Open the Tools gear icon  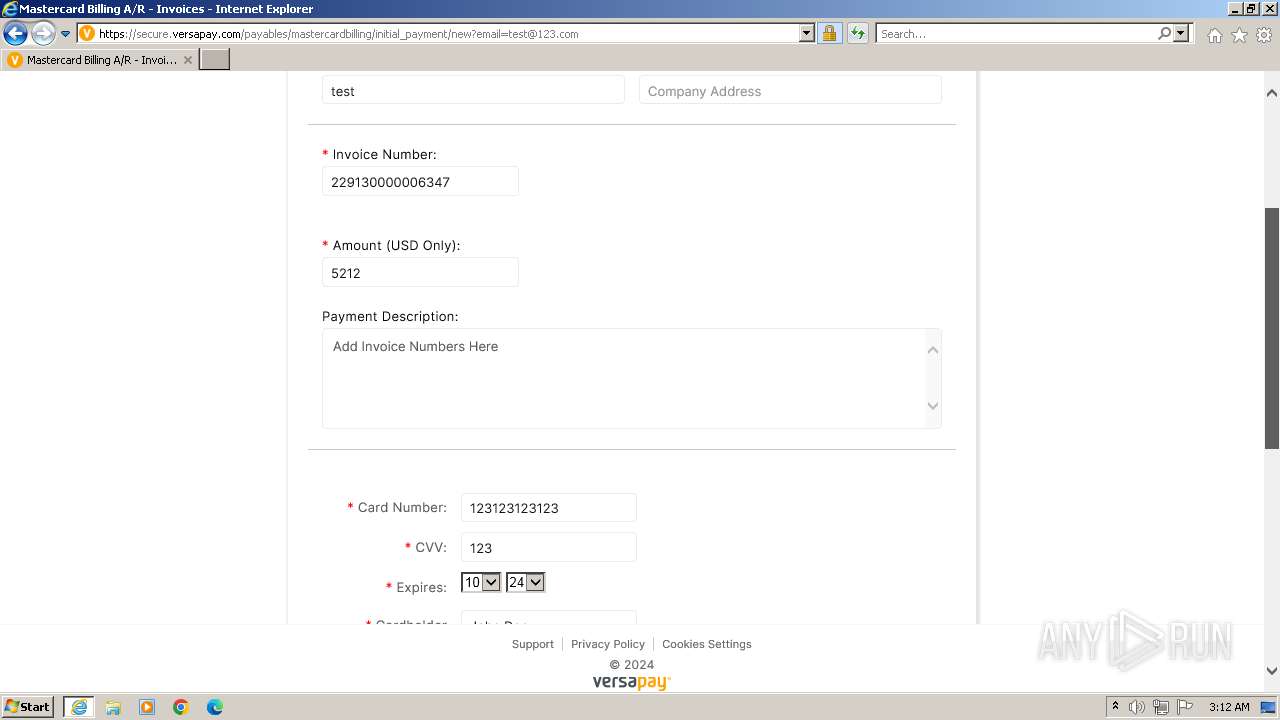1264,35
